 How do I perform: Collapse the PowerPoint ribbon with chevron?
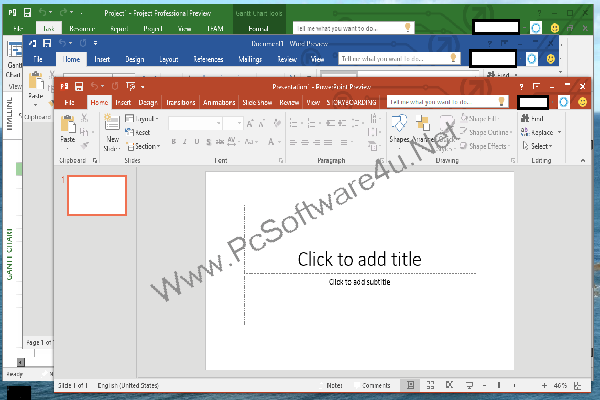[x=582, y=160]
